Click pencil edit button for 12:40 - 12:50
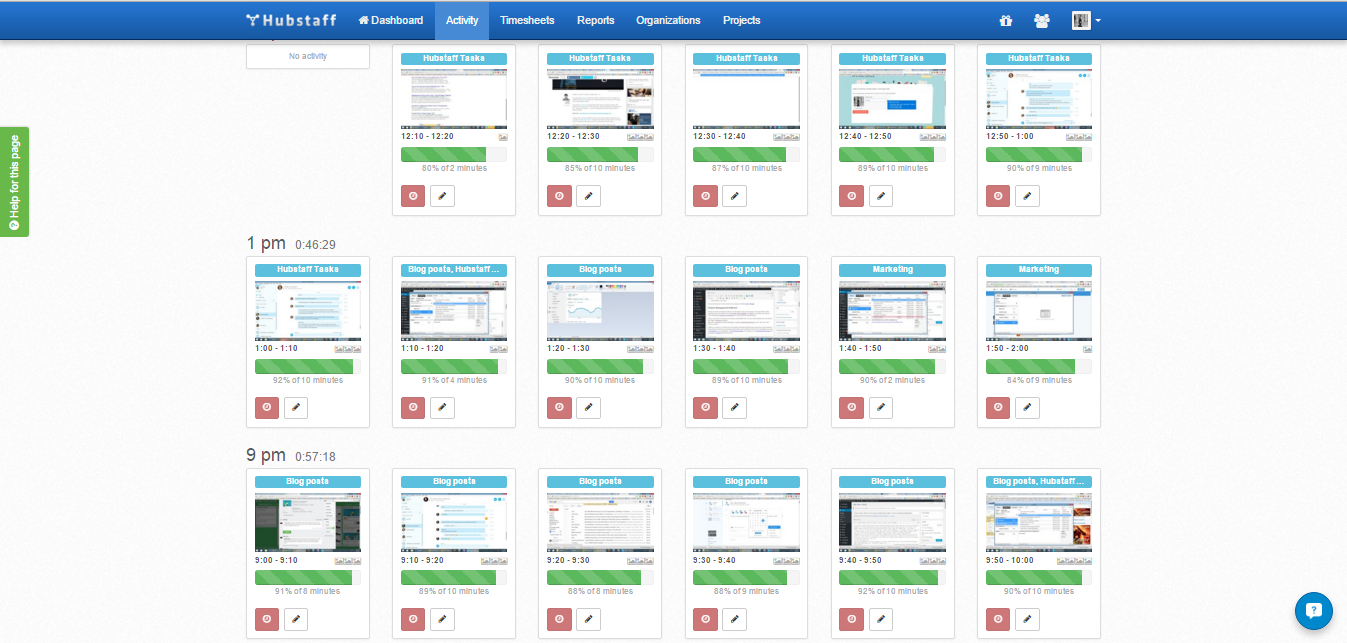Image resolution: width=1347 pixels, height=643 pixels. point(880,196)
